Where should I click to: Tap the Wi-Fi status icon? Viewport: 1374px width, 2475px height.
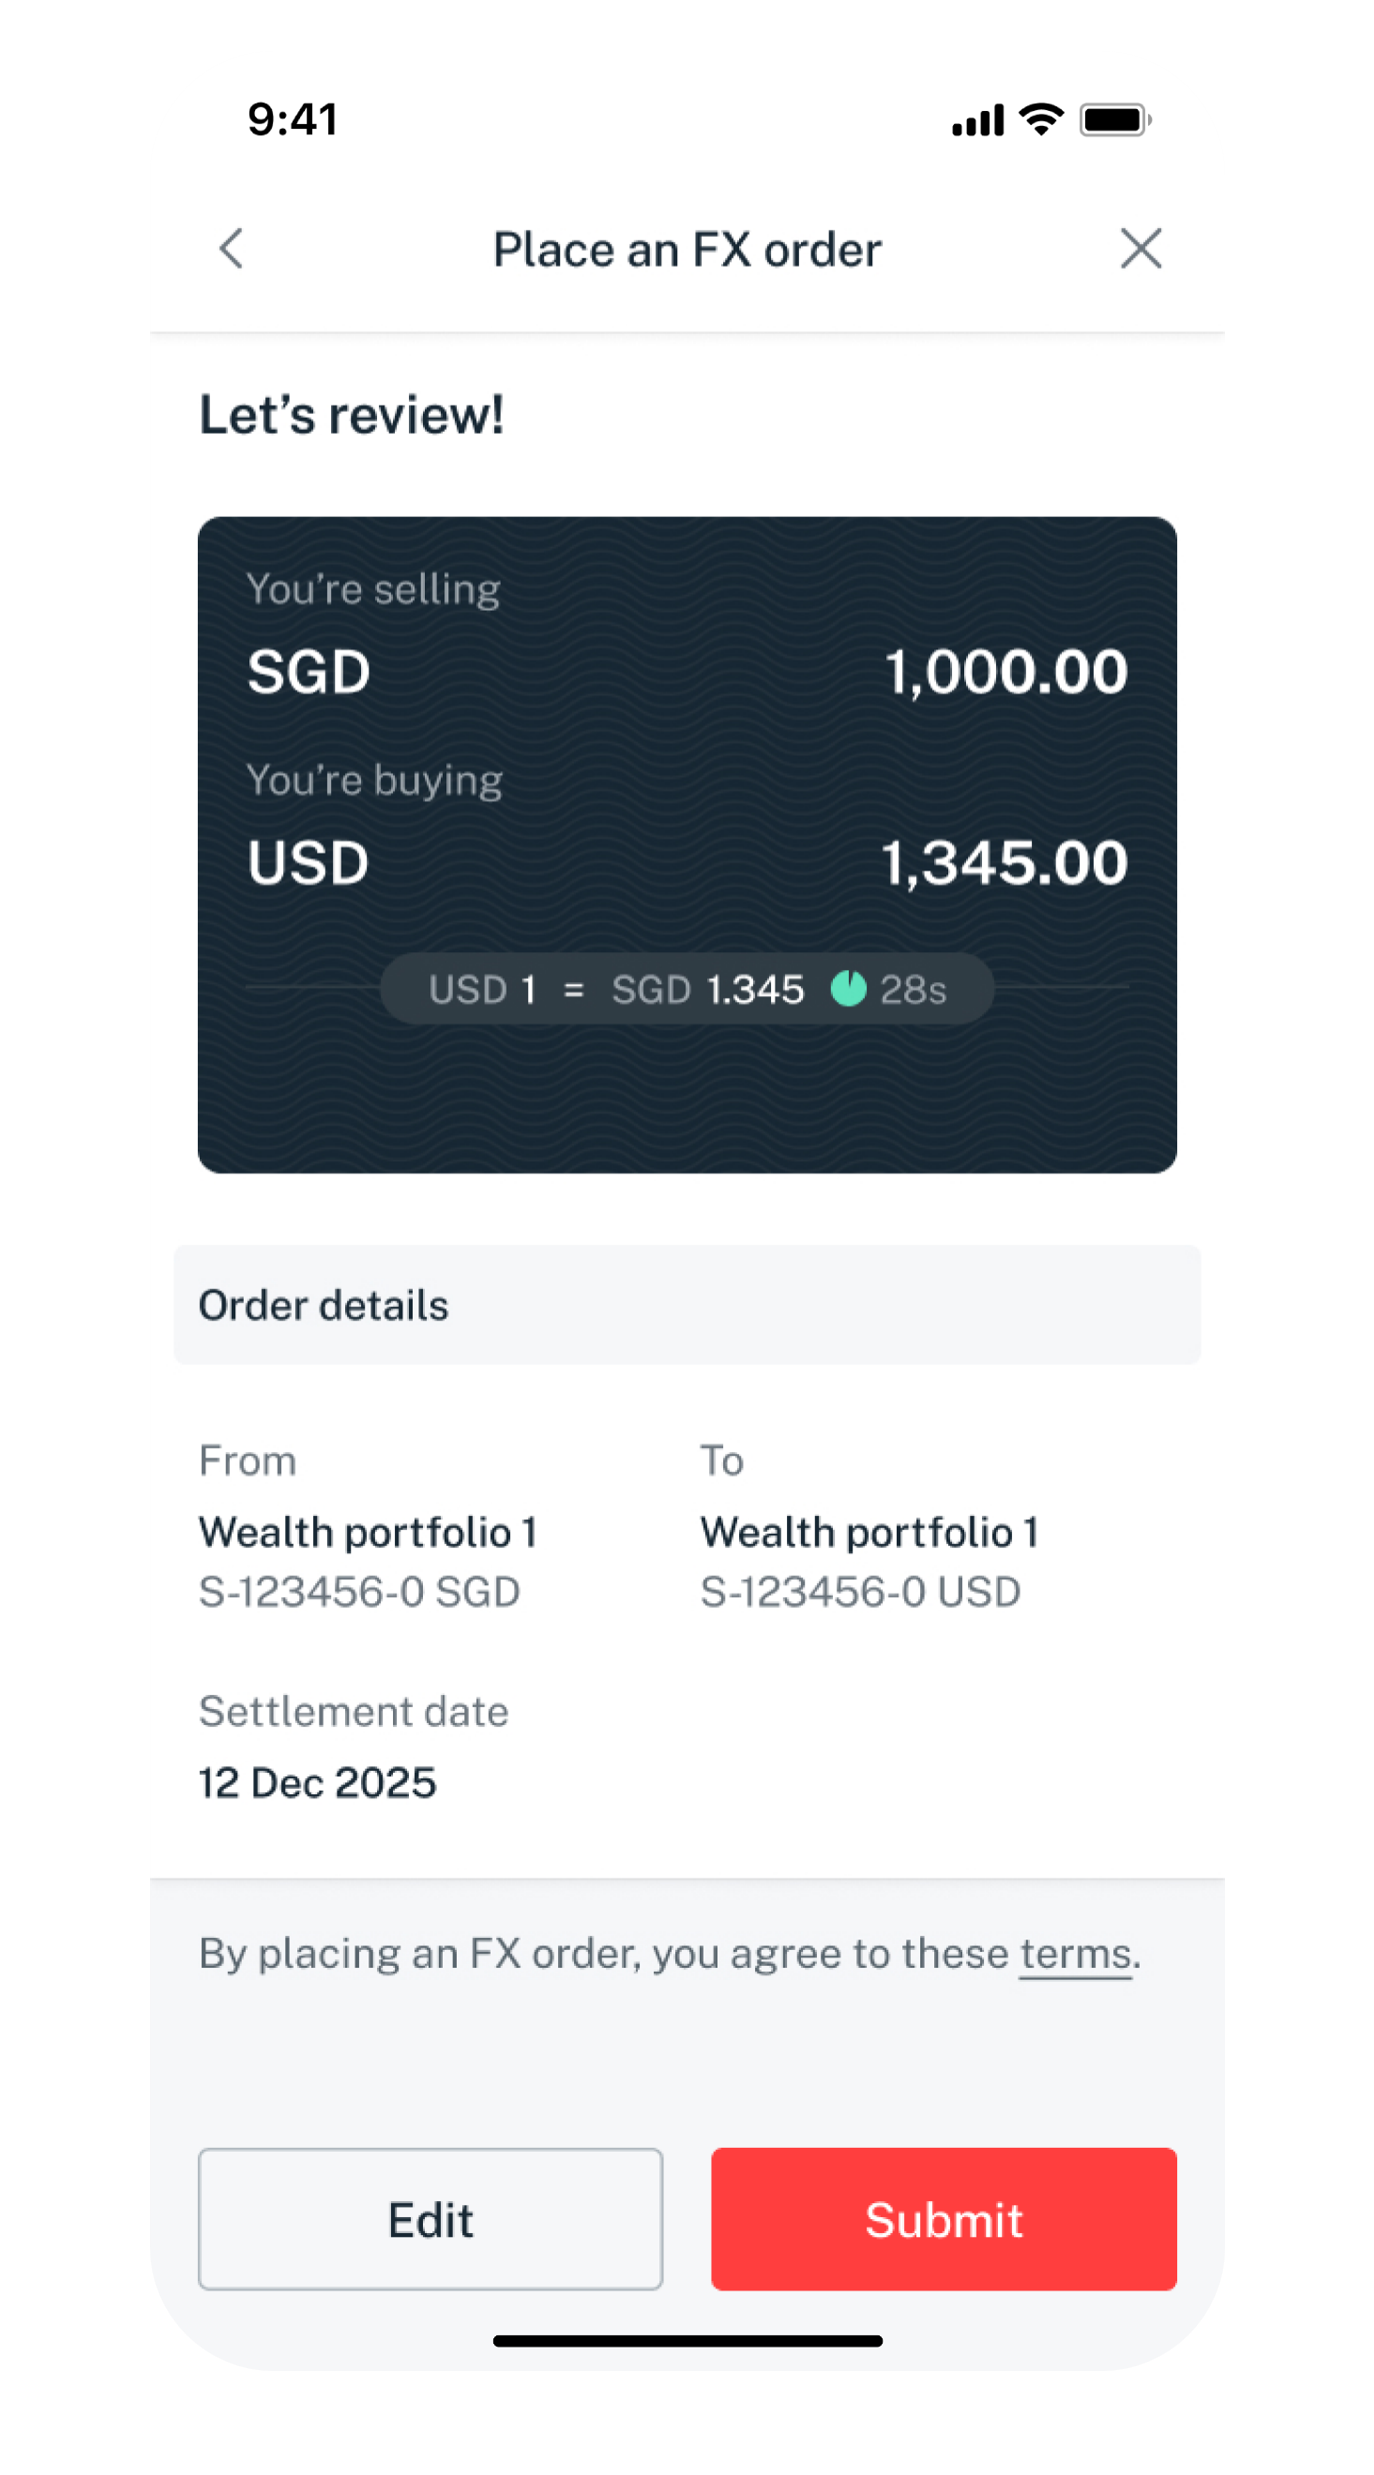tap(1041, 119)
